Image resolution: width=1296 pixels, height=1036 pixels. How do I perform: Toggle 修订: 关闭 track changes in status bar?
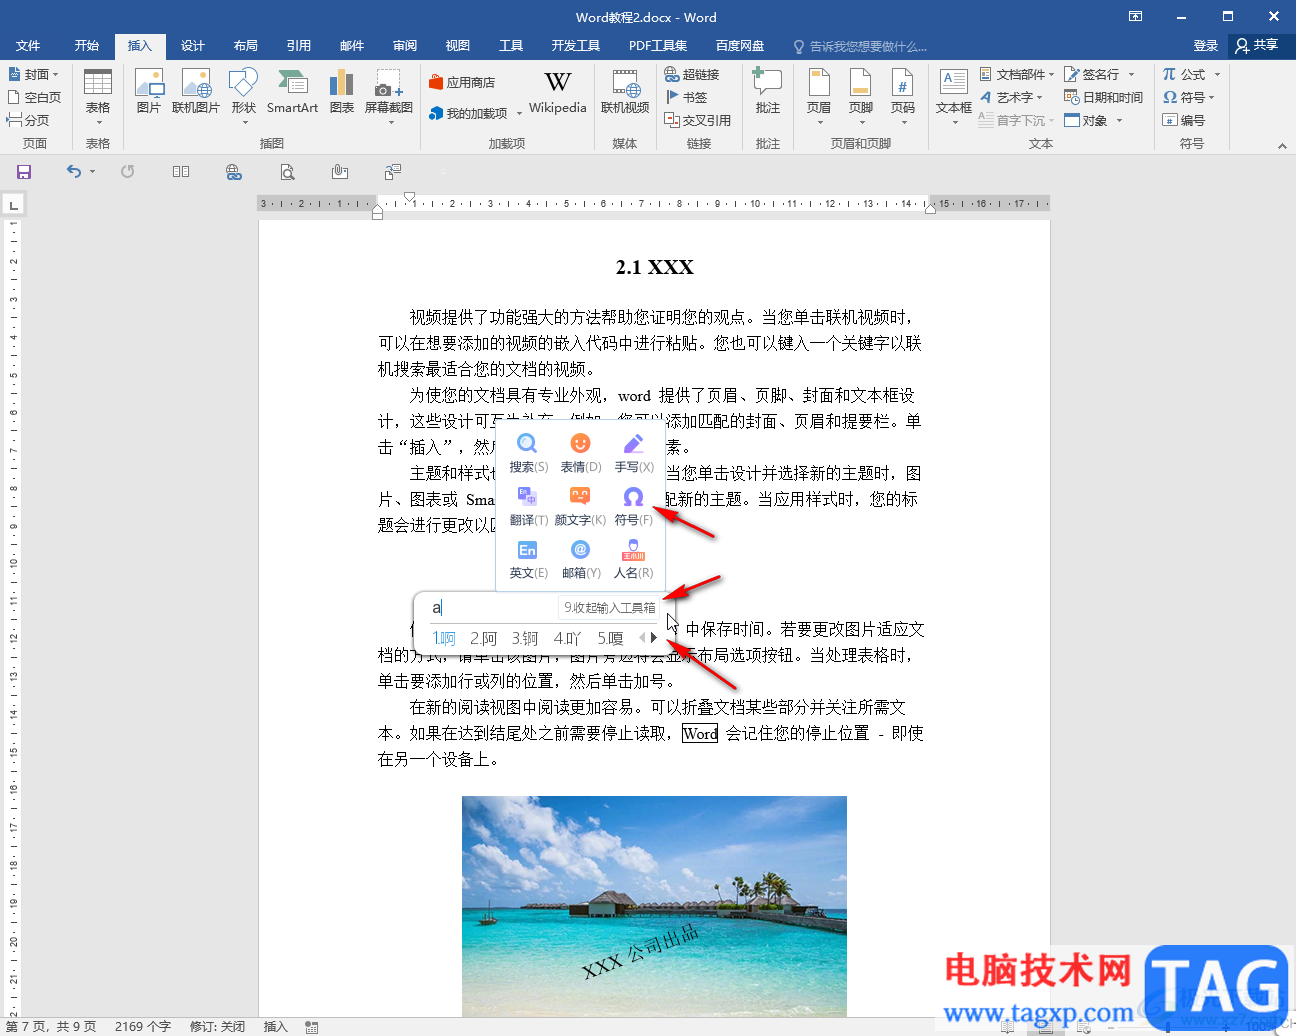click(x=217, y=1026)
